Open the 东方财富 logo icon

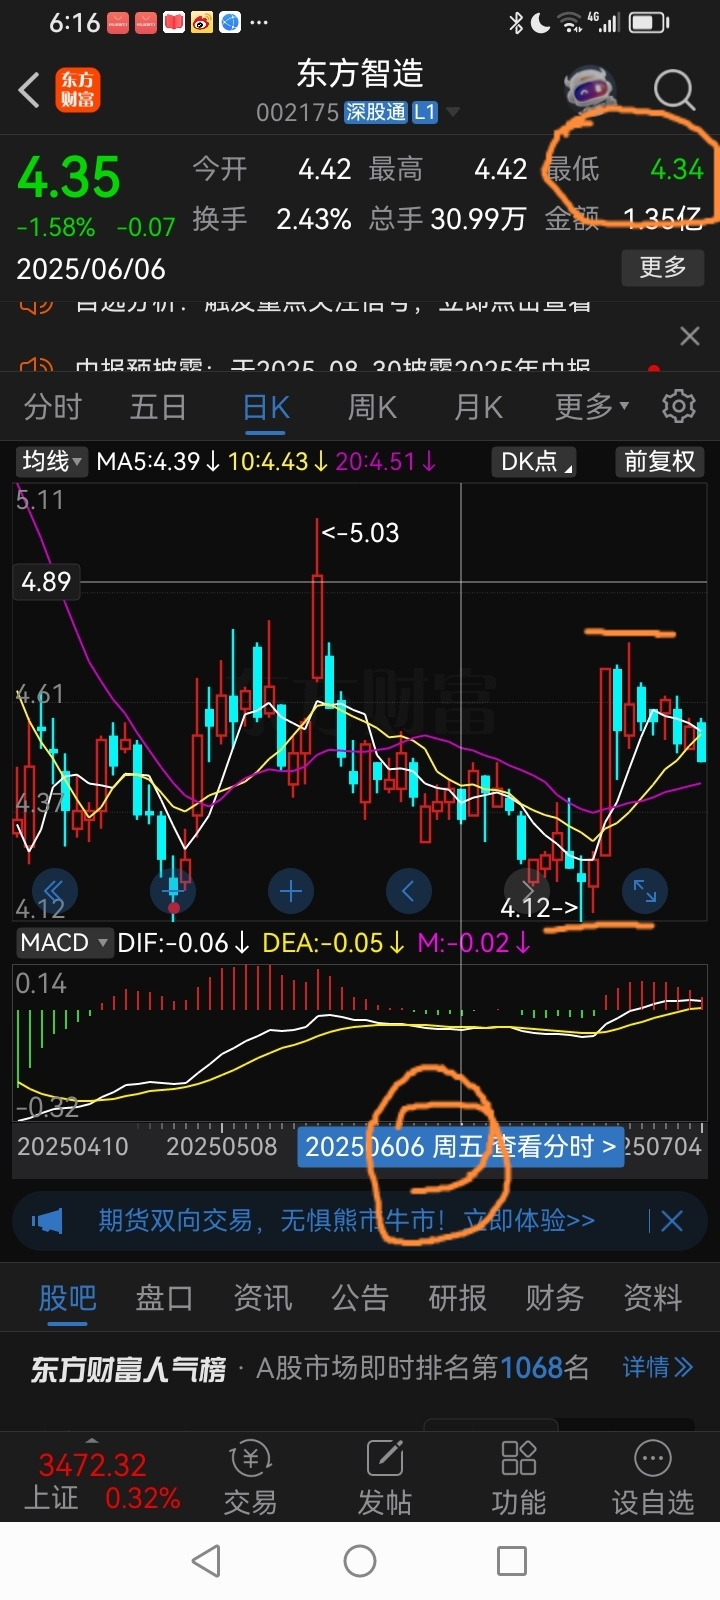pos(78,90)
